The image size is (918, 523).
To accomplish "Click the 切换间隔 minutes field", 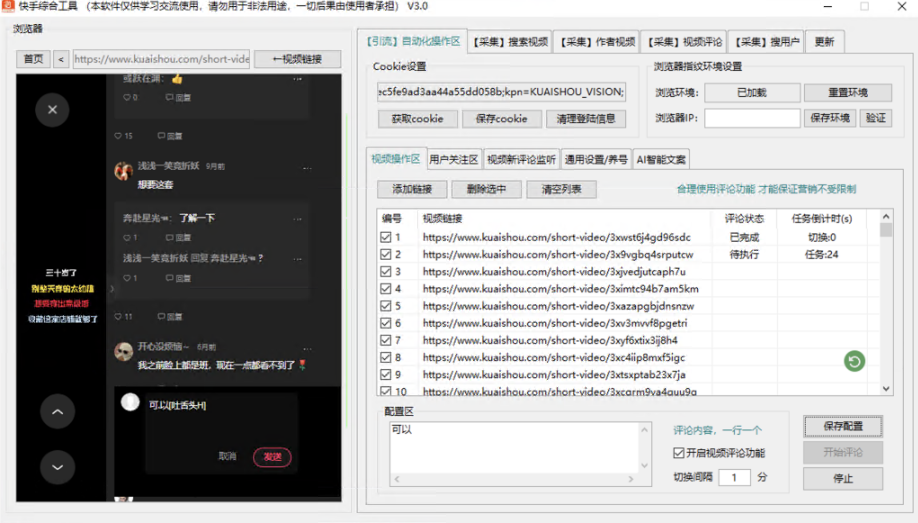I will click(734, 477).
